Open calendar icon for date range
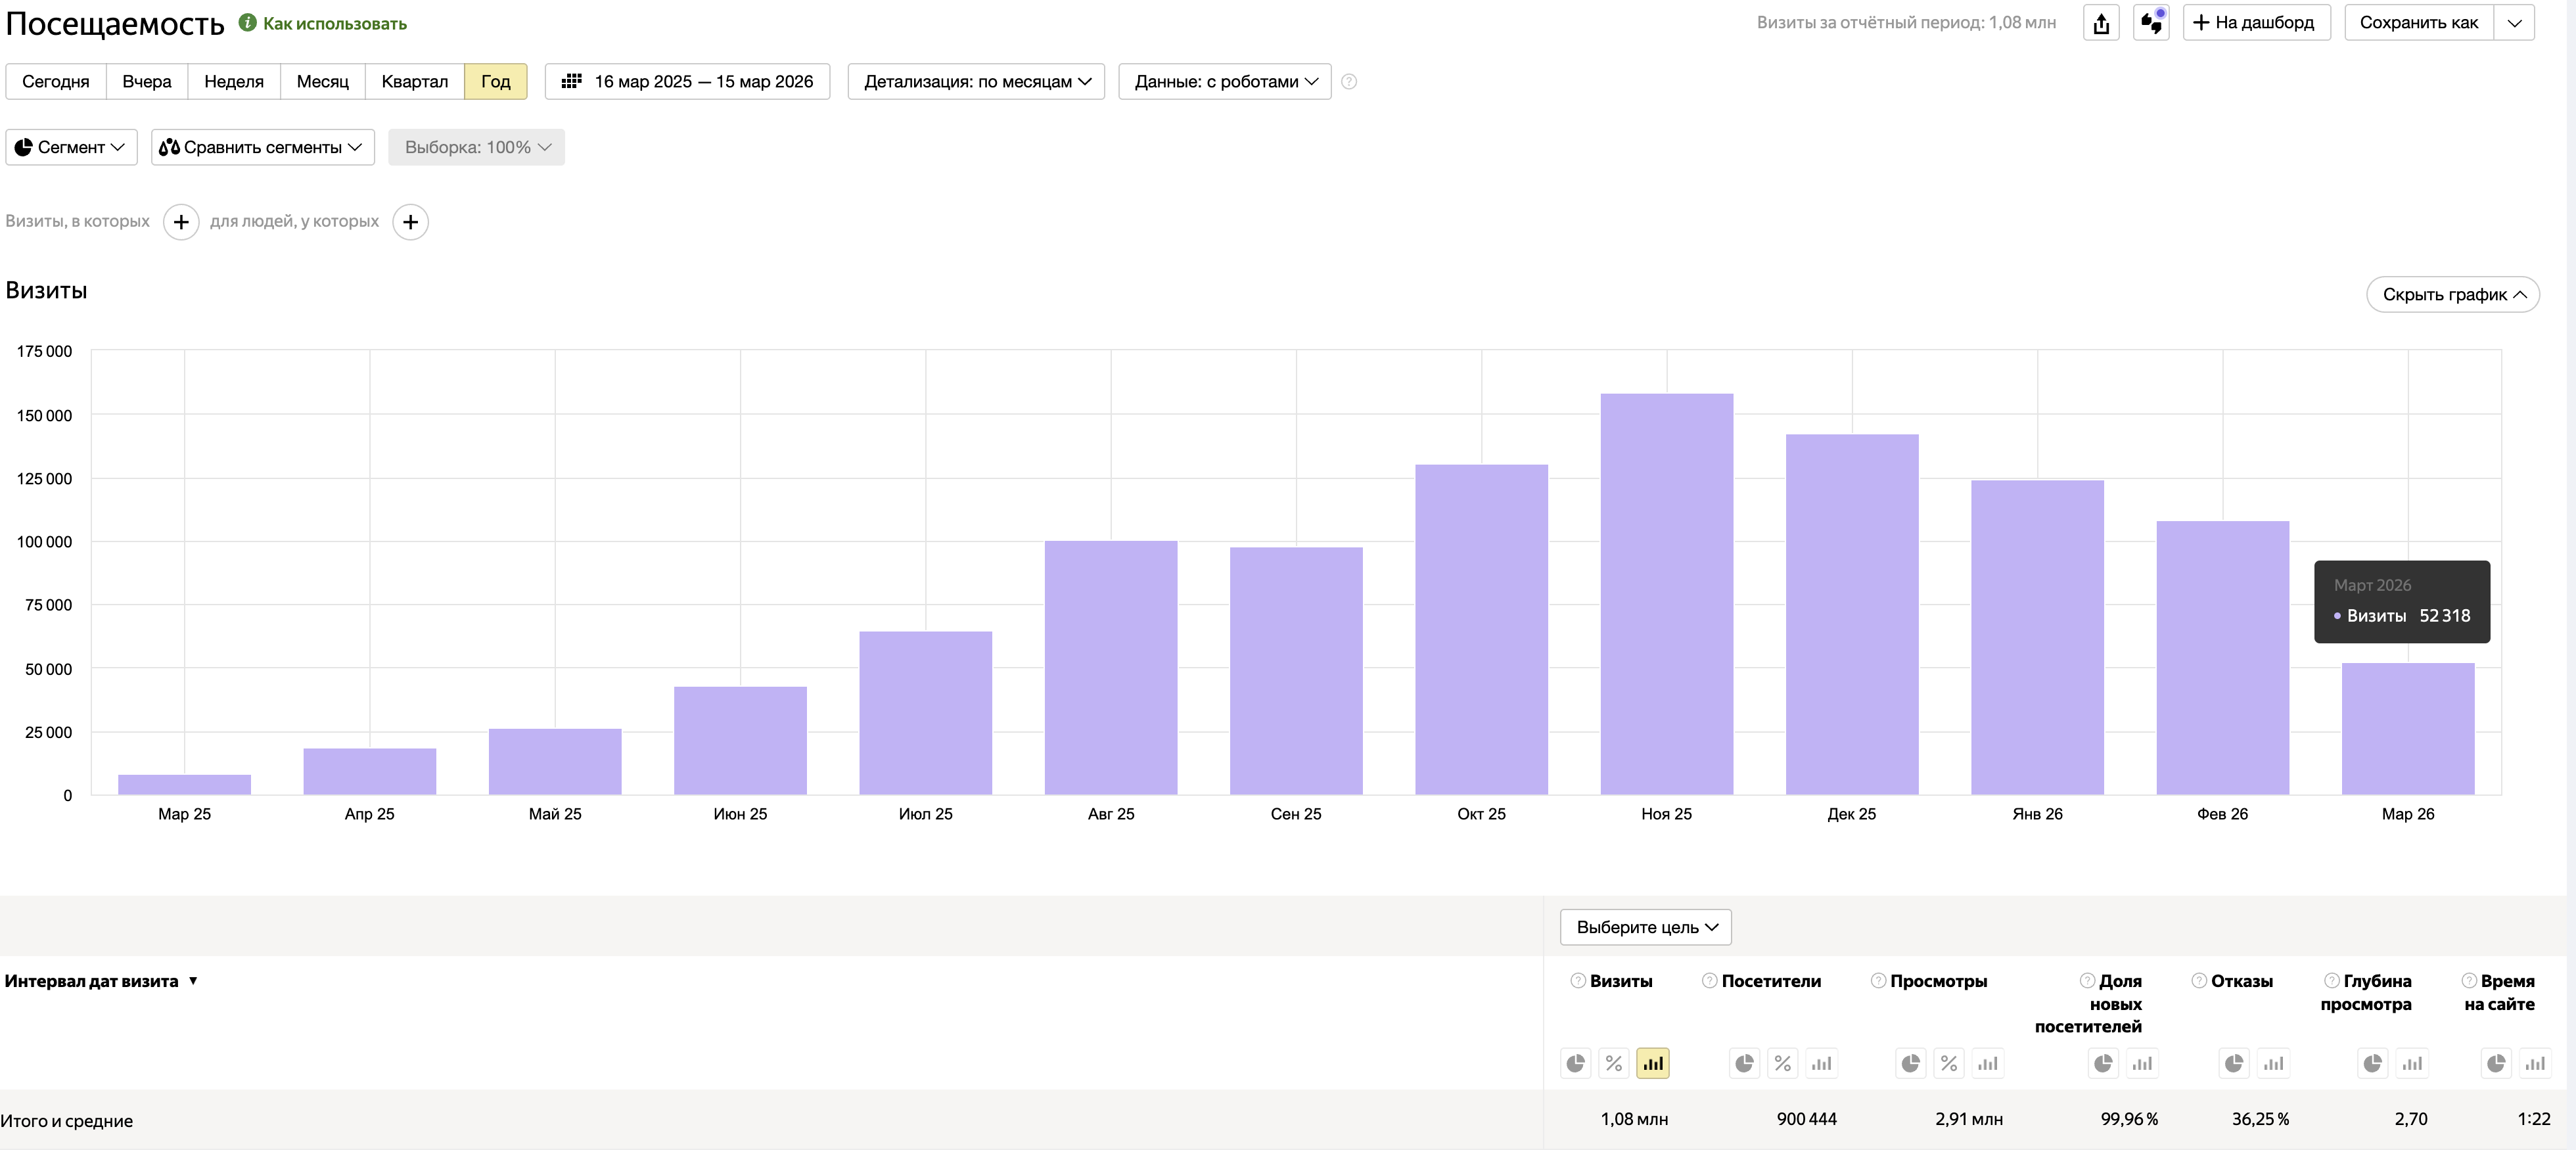This screenshot has height=1150, width=2576. click(571, 82)
